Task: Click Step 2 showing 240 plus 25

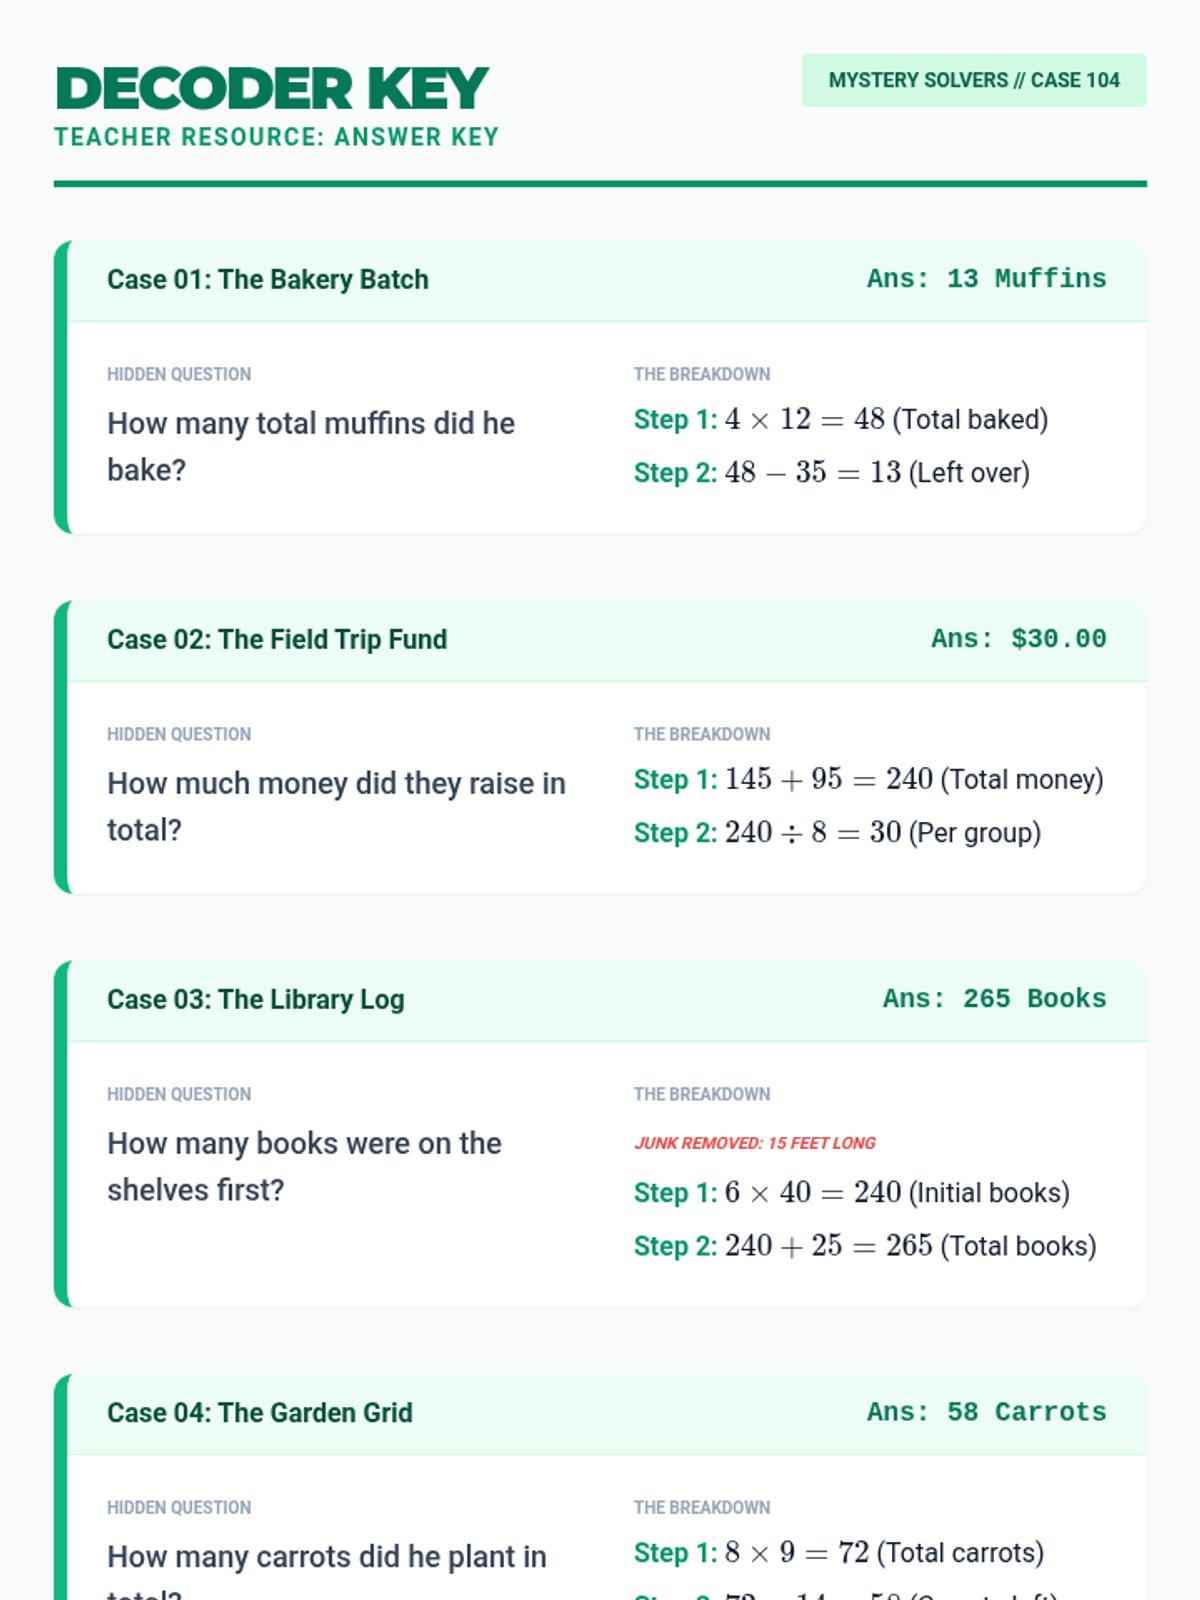Action: tap(865, 1246)
